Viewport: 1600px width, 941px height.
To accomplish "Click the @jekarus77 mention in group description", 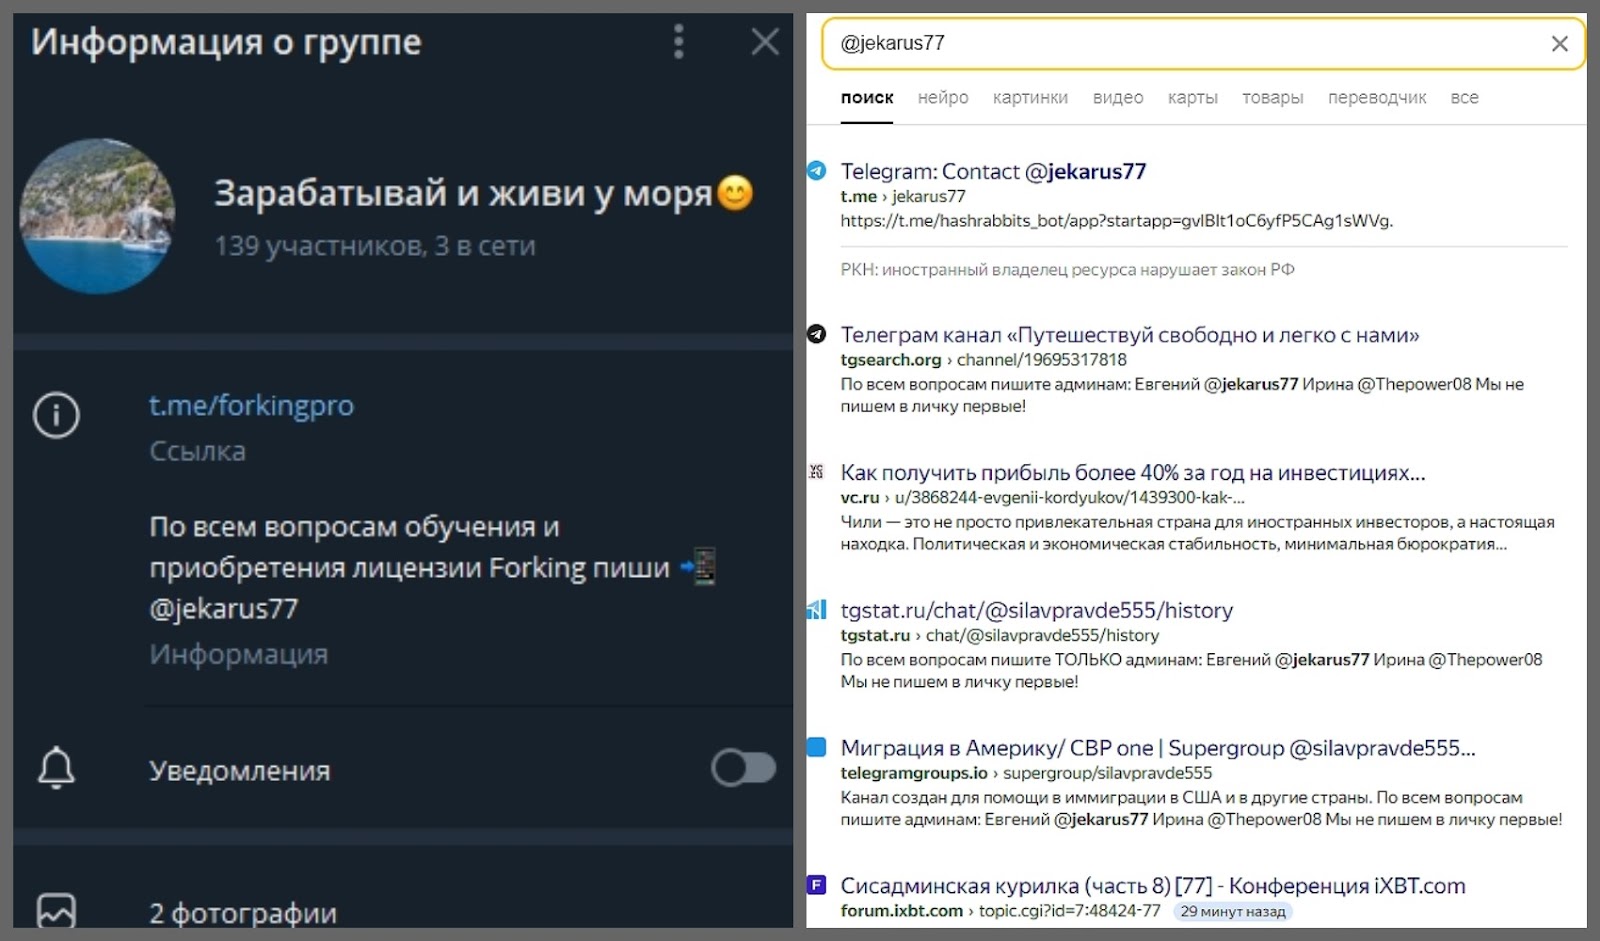I will pyautogui.click(x=224, y=609).
